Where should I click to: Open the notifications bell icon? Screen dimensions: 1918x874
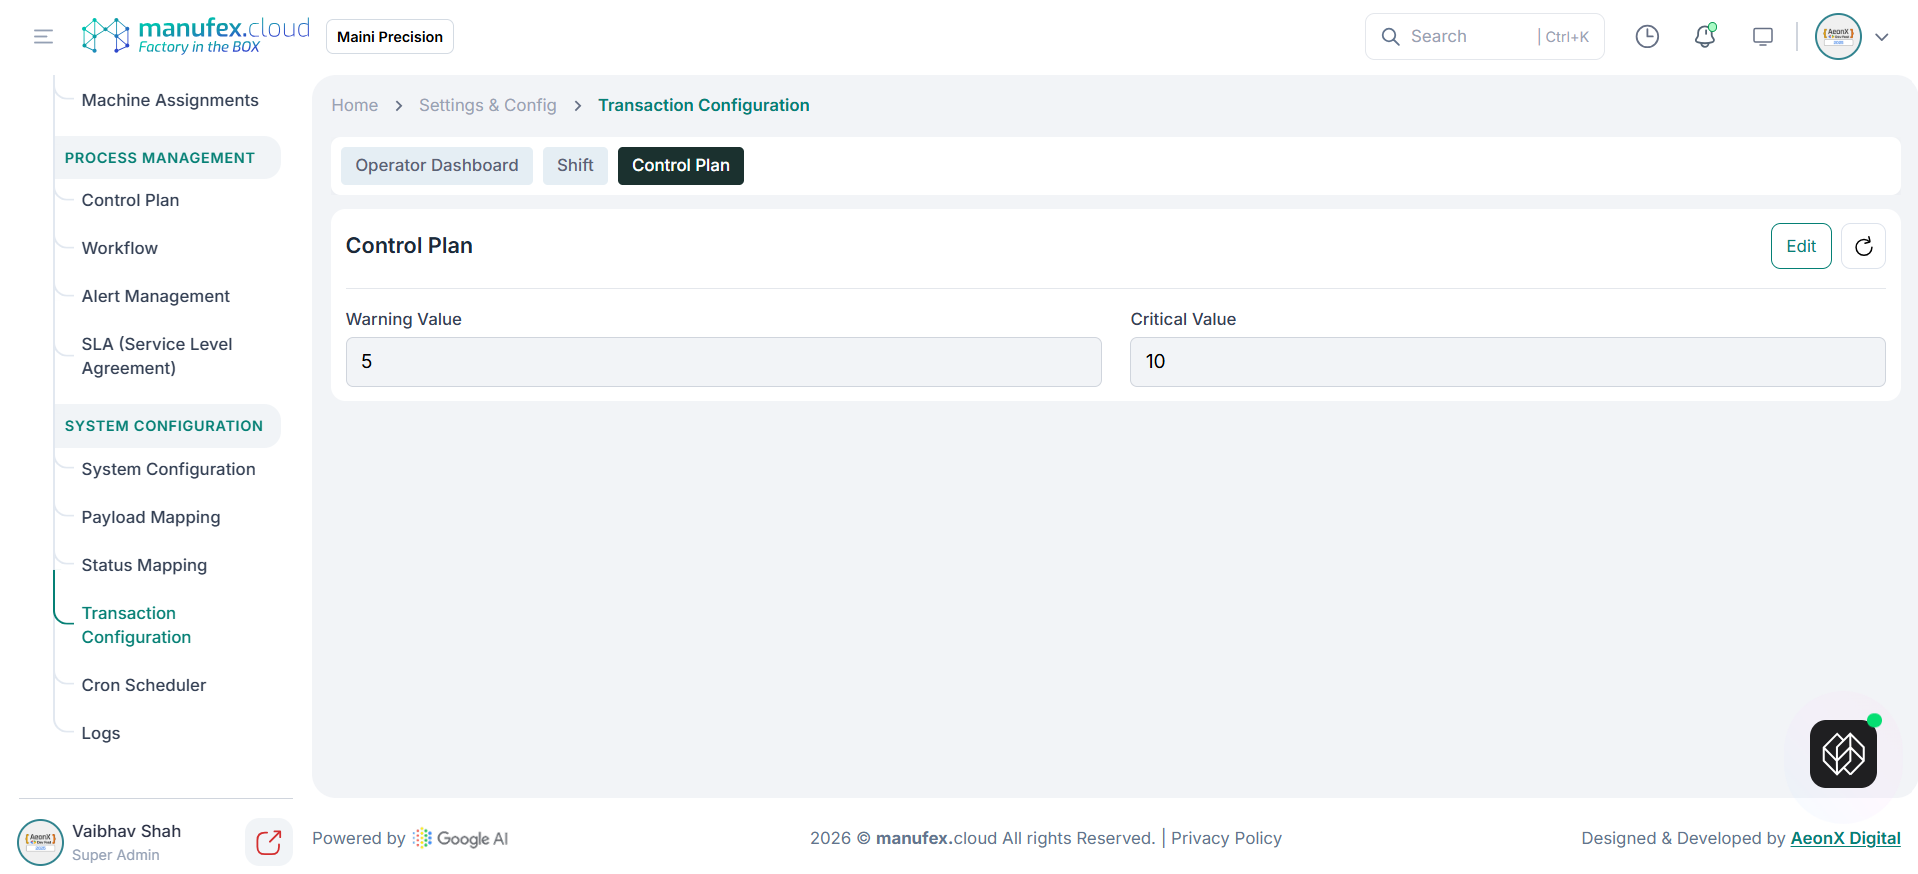click(1705, 37)
